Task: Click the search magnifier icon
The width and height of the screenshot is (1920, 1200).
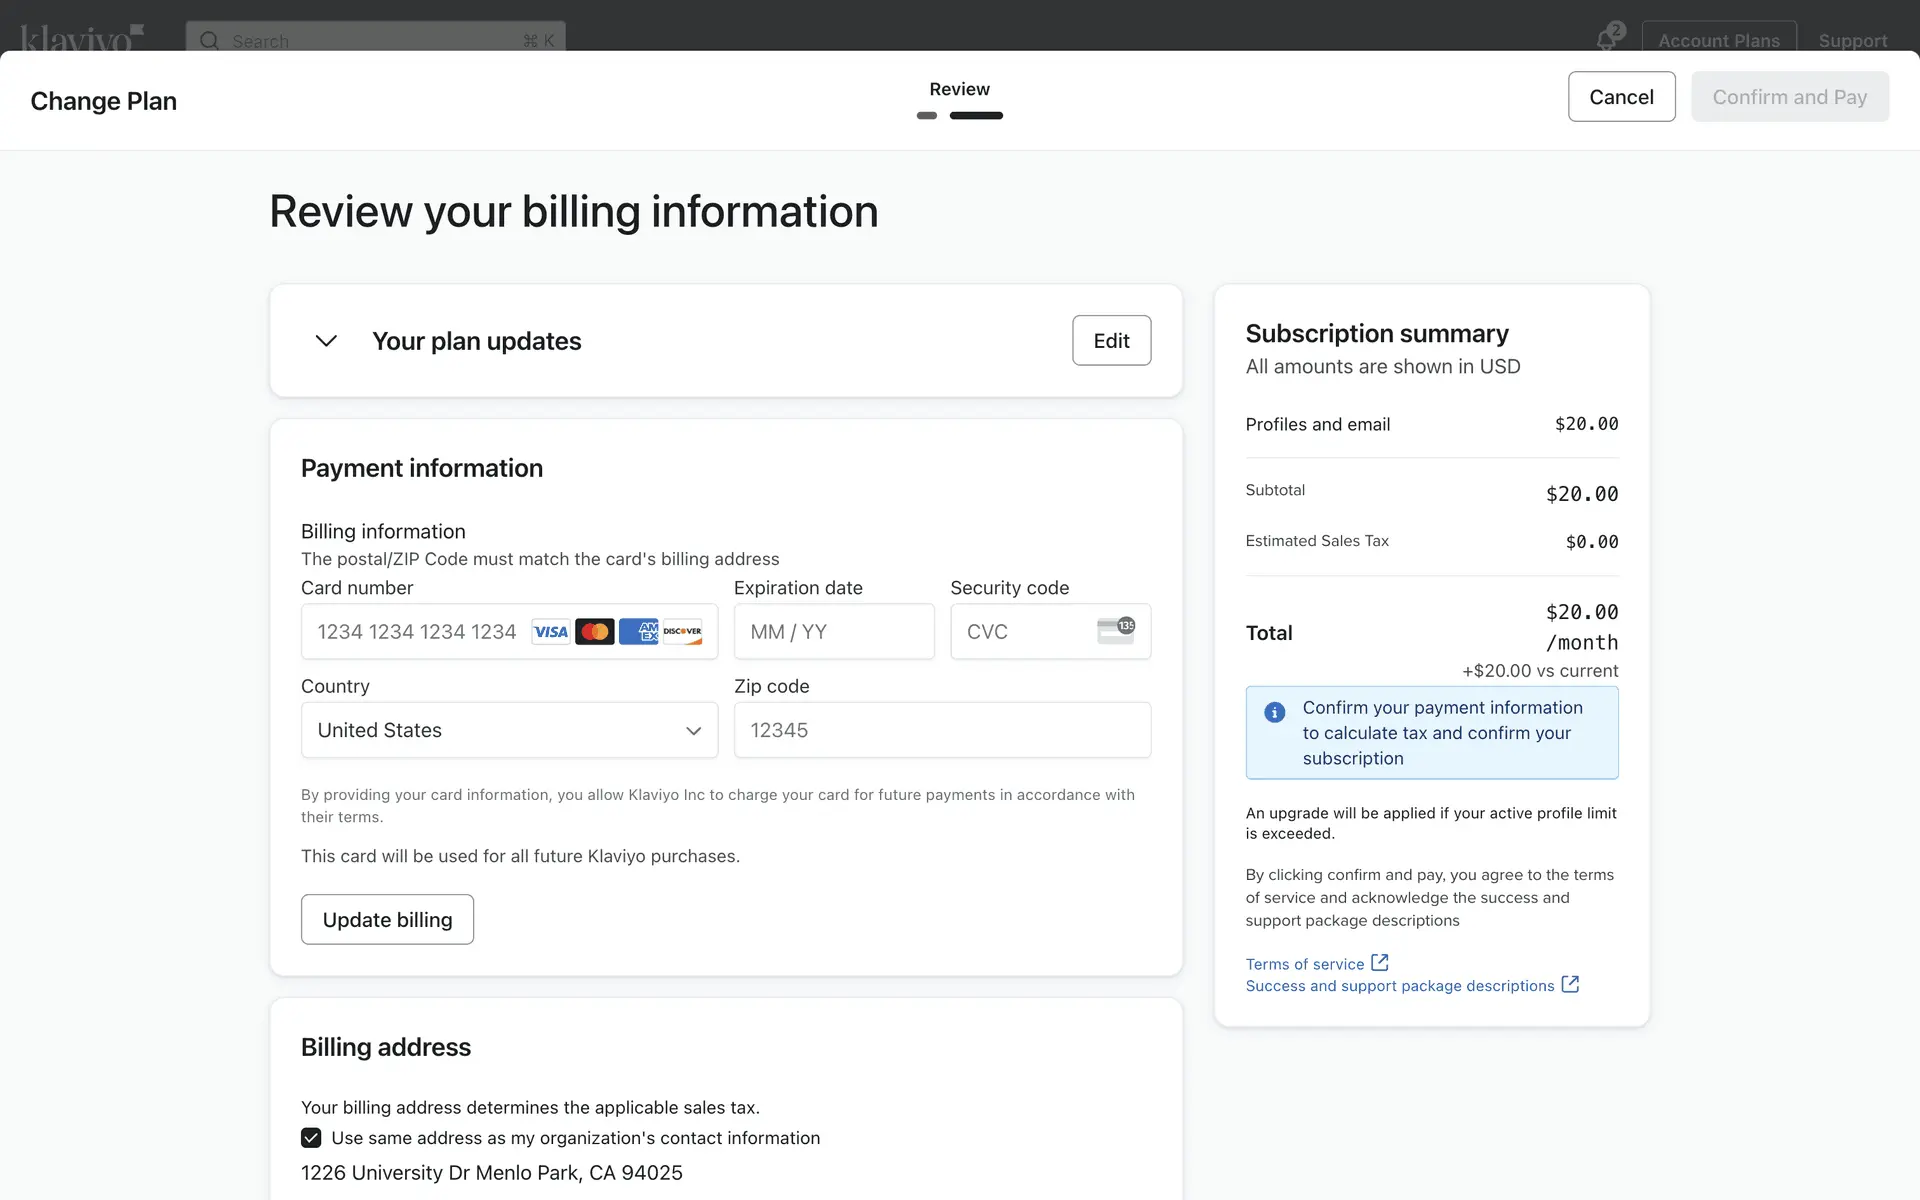Action: (209, 40)
